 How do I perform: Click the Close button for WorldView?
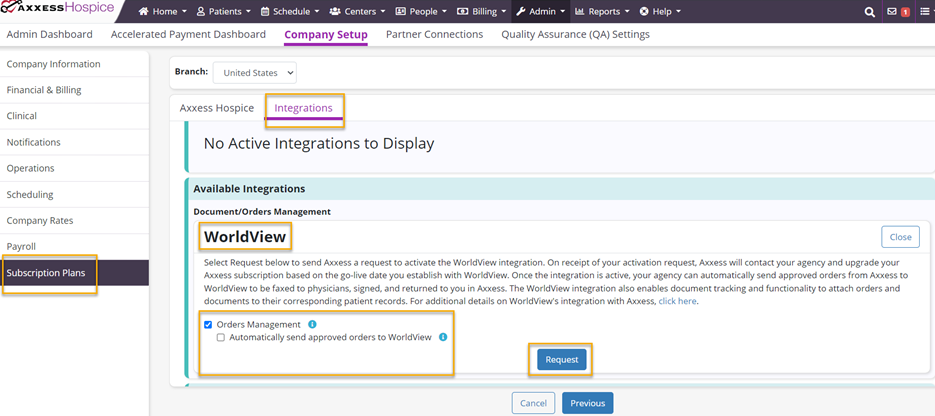[x=900, y=237]
